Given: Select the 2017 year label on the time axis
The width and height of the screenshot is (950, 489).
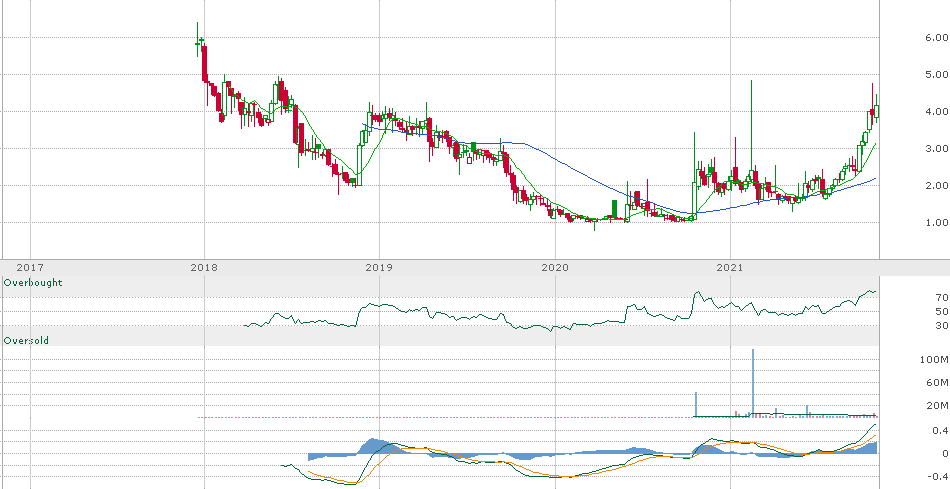Looking at the screenshot, I should (30, 267).
